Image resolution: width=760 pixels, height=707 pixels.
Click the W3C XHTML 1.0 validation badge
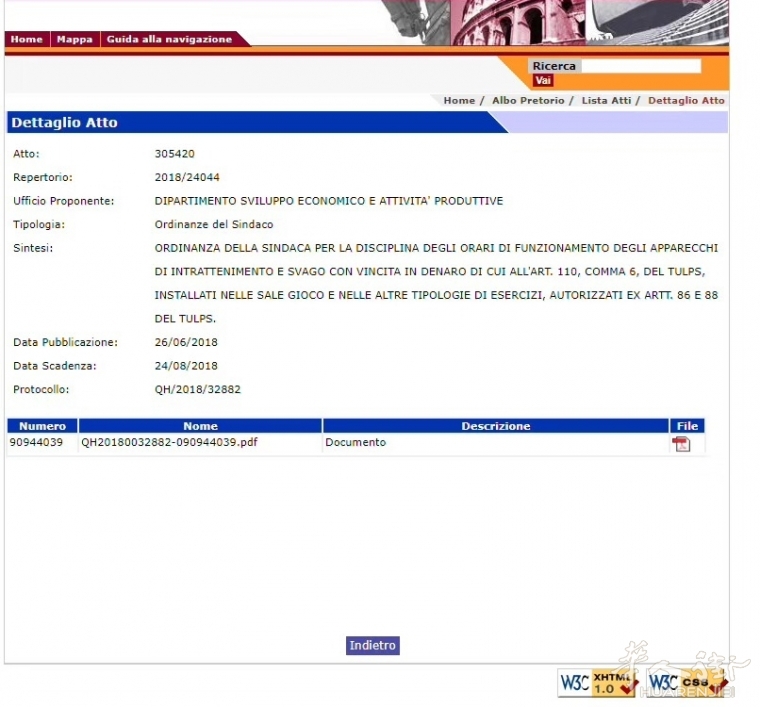pyautogui.click(x=597, y=683)
